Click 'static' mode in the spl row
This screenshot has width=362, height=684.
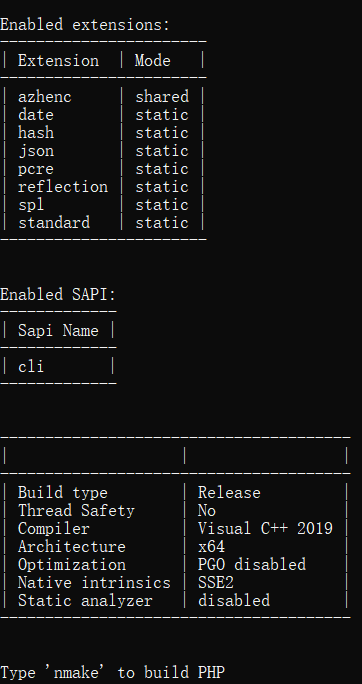point(162,205)
